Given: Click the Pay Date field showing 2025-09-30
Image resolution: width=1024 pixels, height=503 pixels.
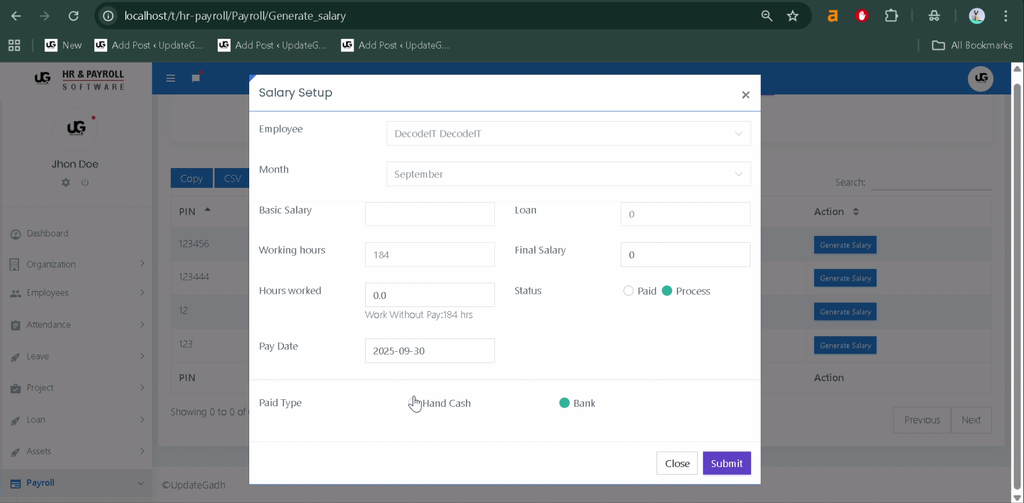Looking at the screenshot, I should tap(430, 350).
